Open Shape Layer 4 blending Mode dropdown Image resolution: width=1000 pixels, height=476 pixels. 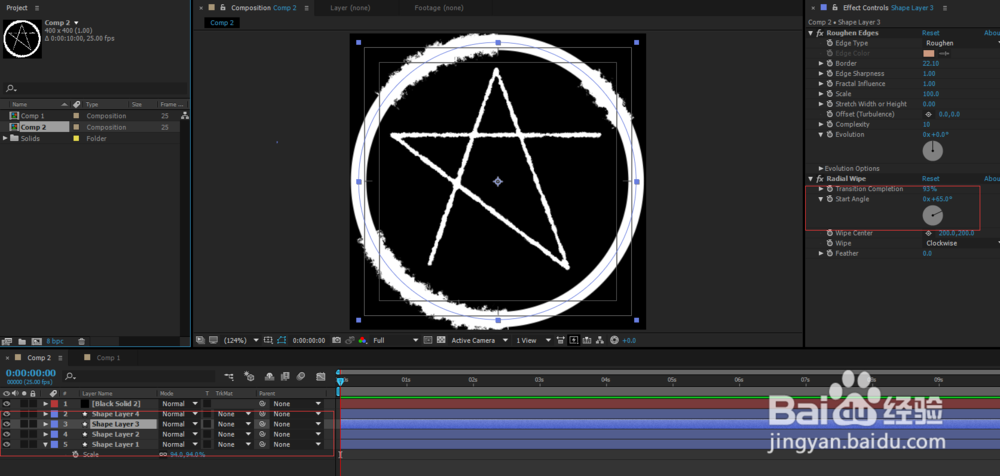click(x=179, y=414)
